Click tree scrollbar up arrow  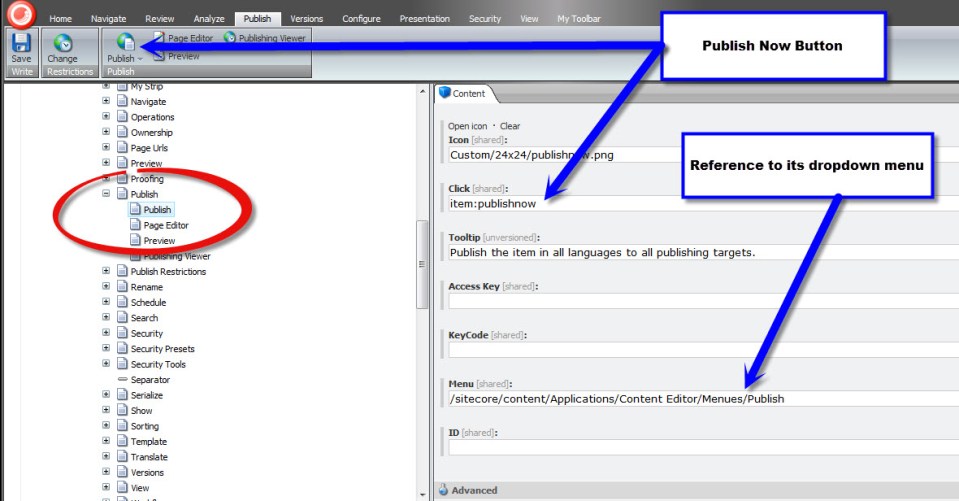click(422, 92)
